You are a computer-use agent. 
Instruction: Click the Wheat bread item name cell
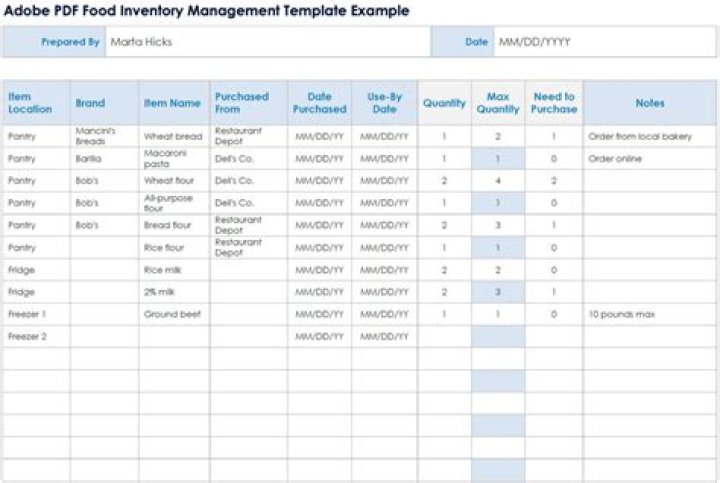tap(174, 136)
